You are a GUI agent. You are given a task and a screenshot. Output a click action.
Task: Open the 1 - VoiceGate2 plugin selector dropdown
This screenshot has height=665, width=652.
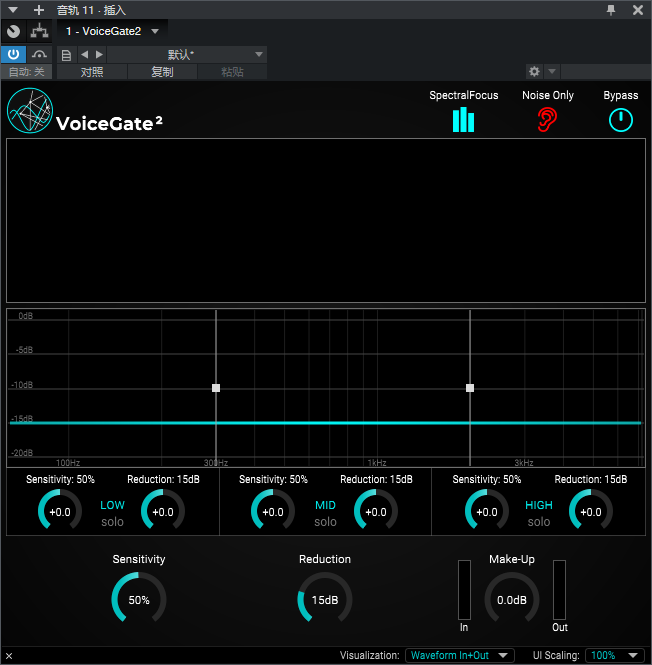112,31
